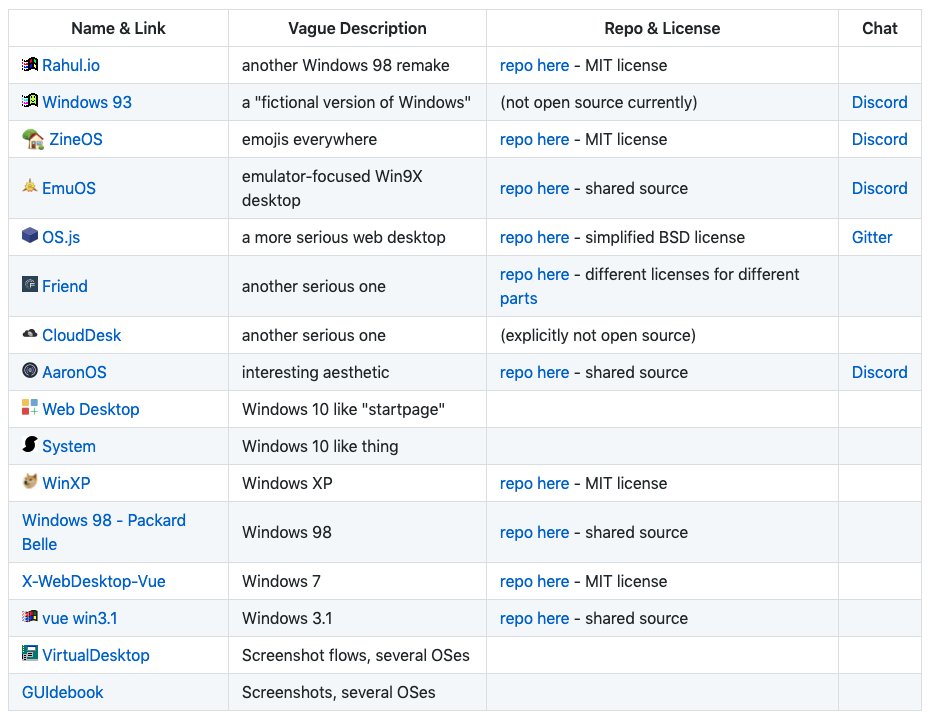Visit the ZineOS link

click(x=76, y=139)
